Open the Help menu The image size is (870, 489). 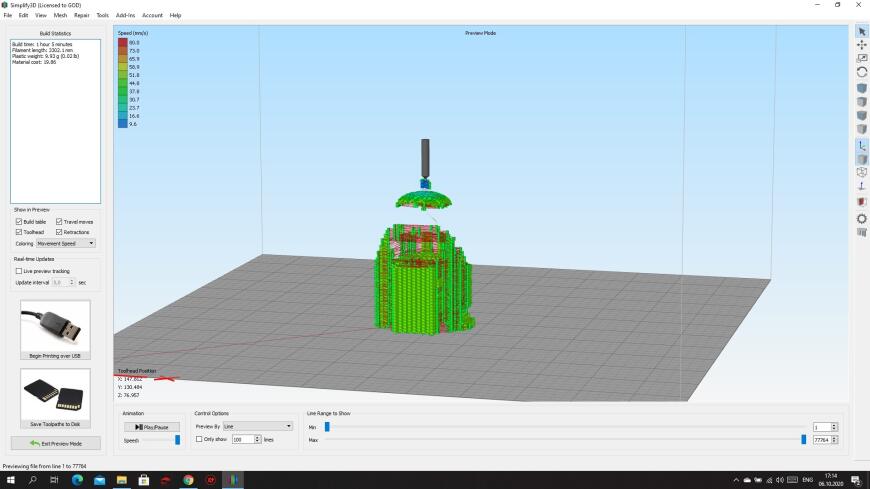(x=175, y=16)
